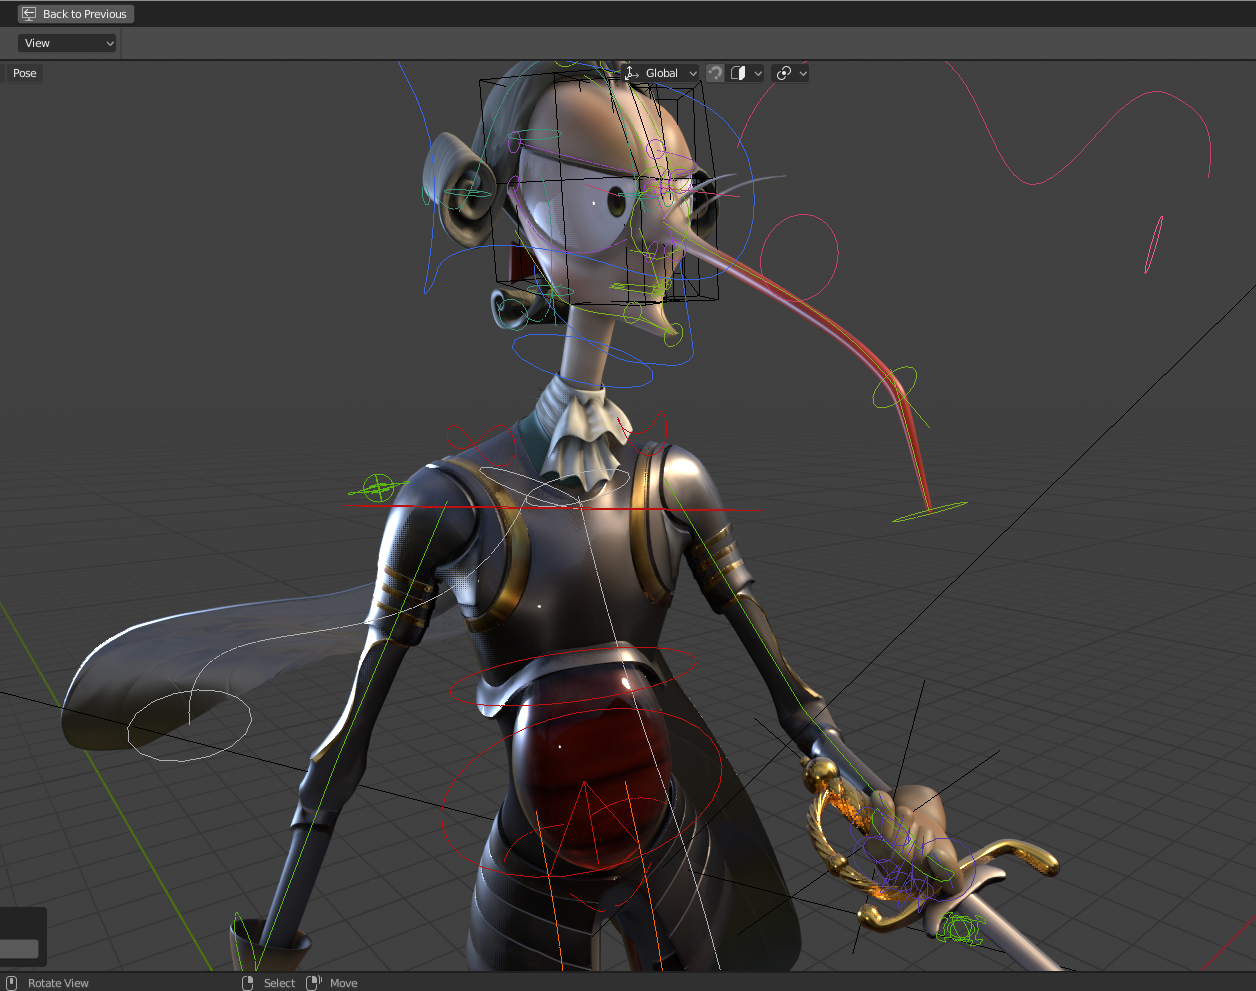This screenshot has width=1256, height=991.
Task: Expand the pivot point dropdown arrow
Action: click(802, 73)
